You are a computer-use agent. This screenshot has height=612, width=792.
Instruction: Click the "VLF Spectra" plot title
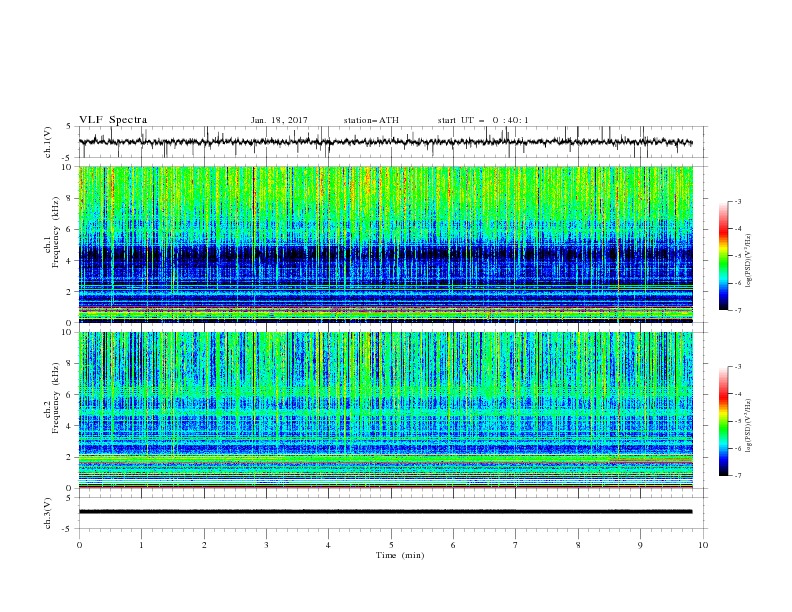(x=113, y=120)
